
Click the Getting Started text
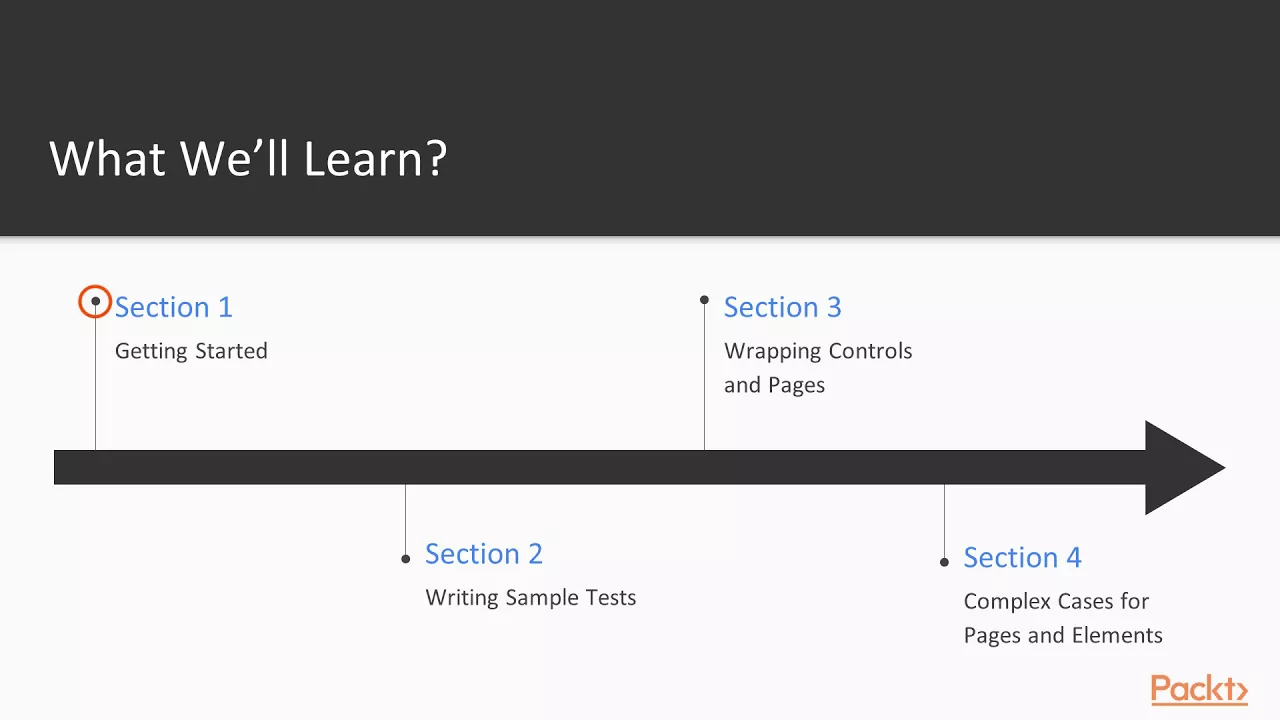[x=191, y=351]
